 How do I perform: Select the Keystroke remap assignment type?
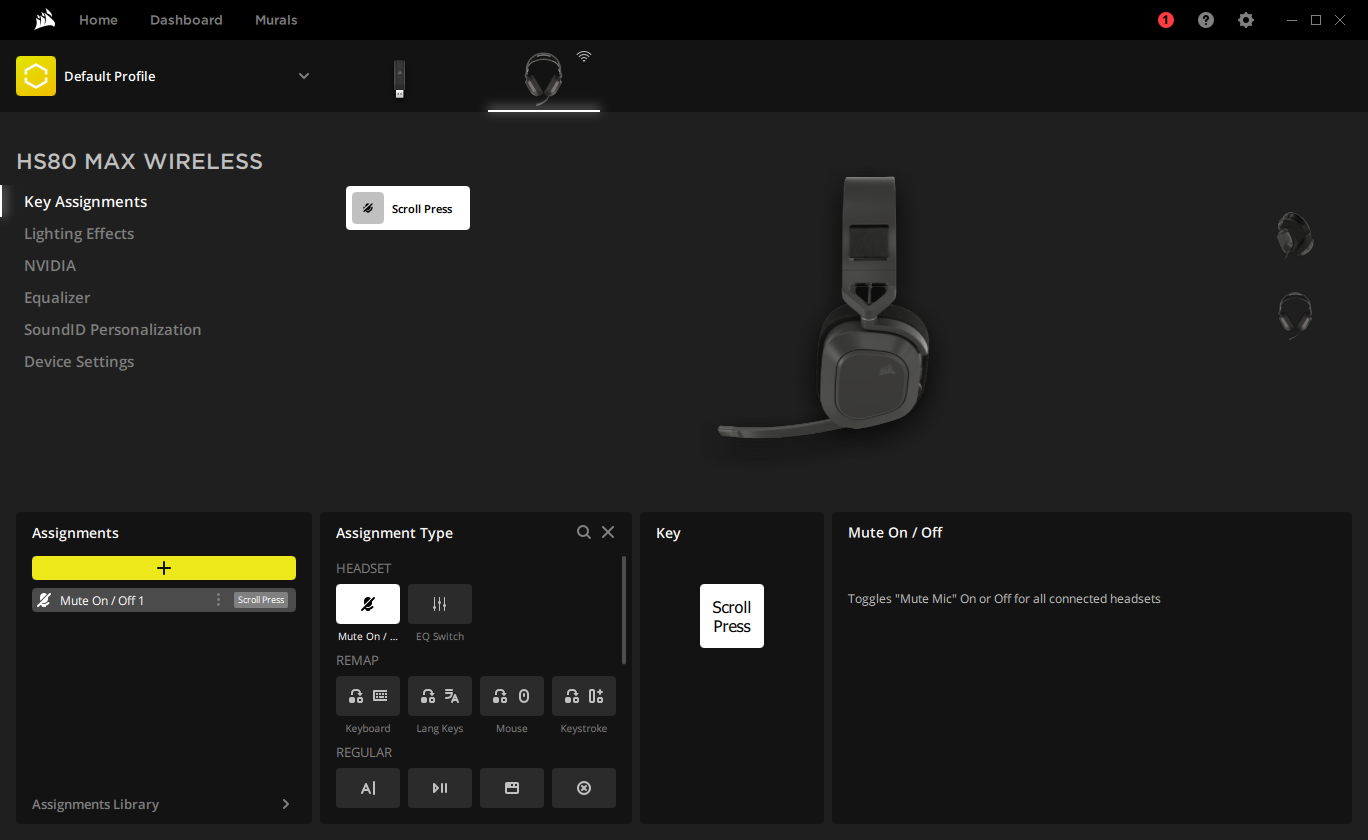click(x=583, y=696)
